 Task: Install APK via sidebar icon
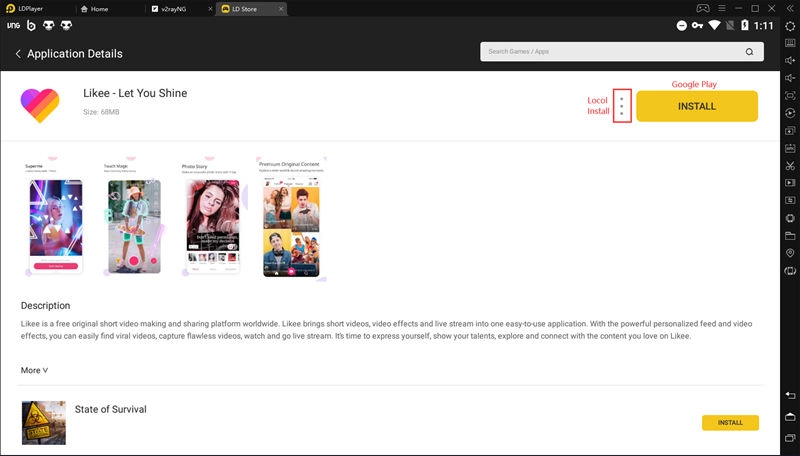[x=790, y=148]
